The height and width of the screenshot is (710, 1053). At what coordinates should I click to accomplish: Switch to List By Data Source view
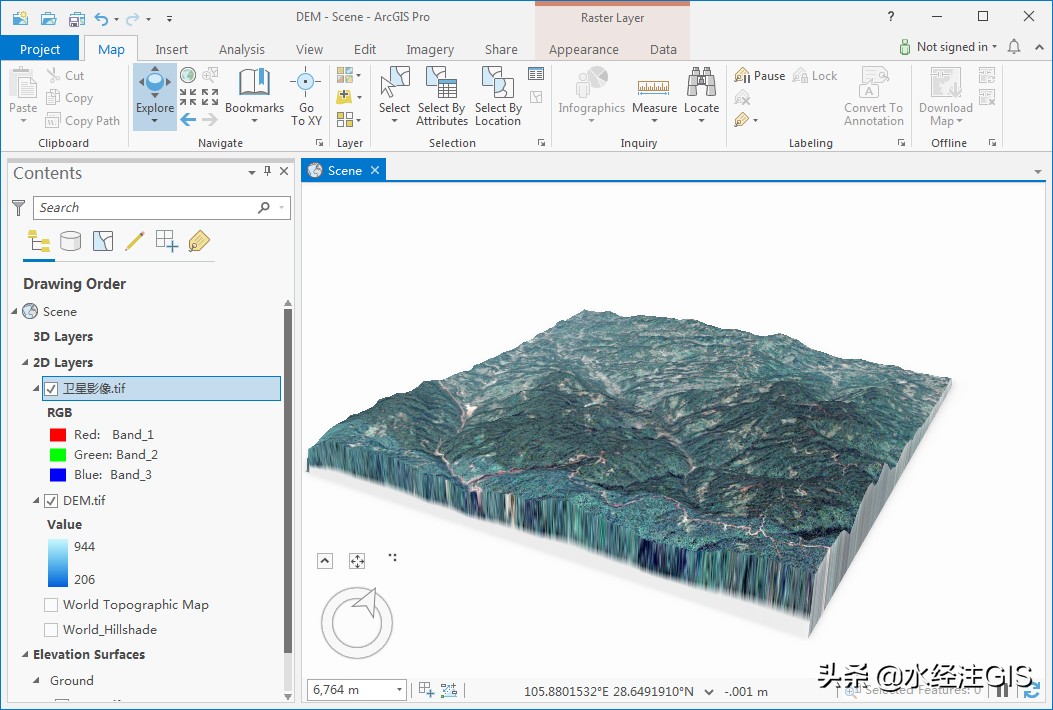click(71, 241)
